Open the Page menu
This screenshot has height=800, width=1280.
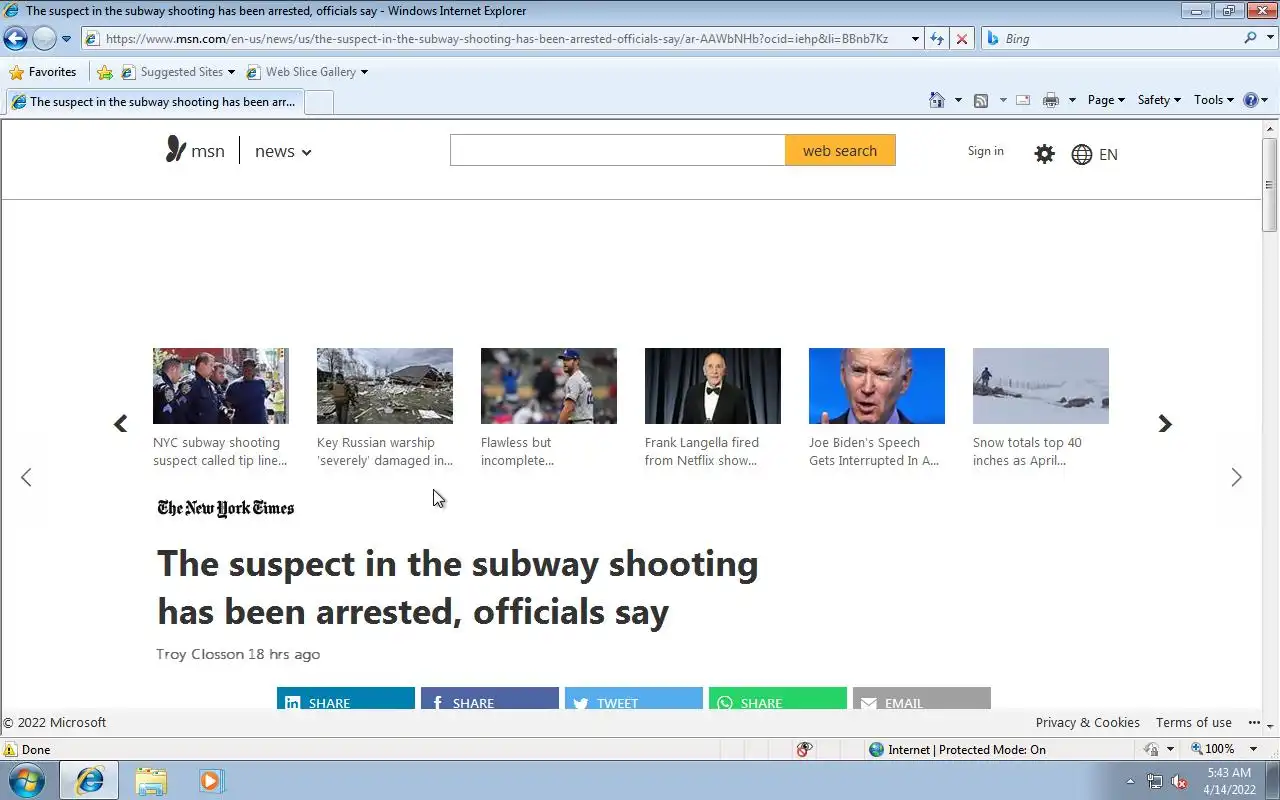pos(1106,100)
